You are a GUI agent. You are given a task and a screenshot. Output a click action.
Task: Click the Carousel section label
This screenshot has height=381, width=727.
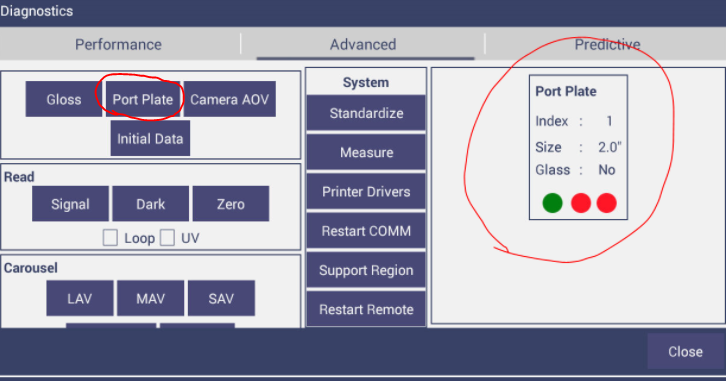pyautogui.click(x=31, y=268)
